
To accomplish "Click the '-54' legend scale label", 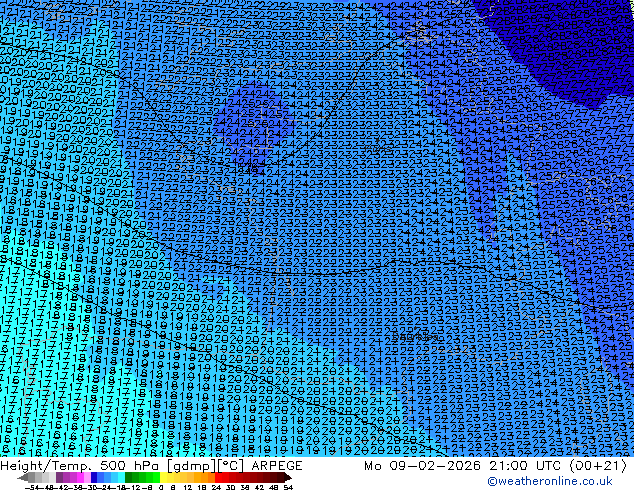I will pyautogui.click(x=32, y=487).
